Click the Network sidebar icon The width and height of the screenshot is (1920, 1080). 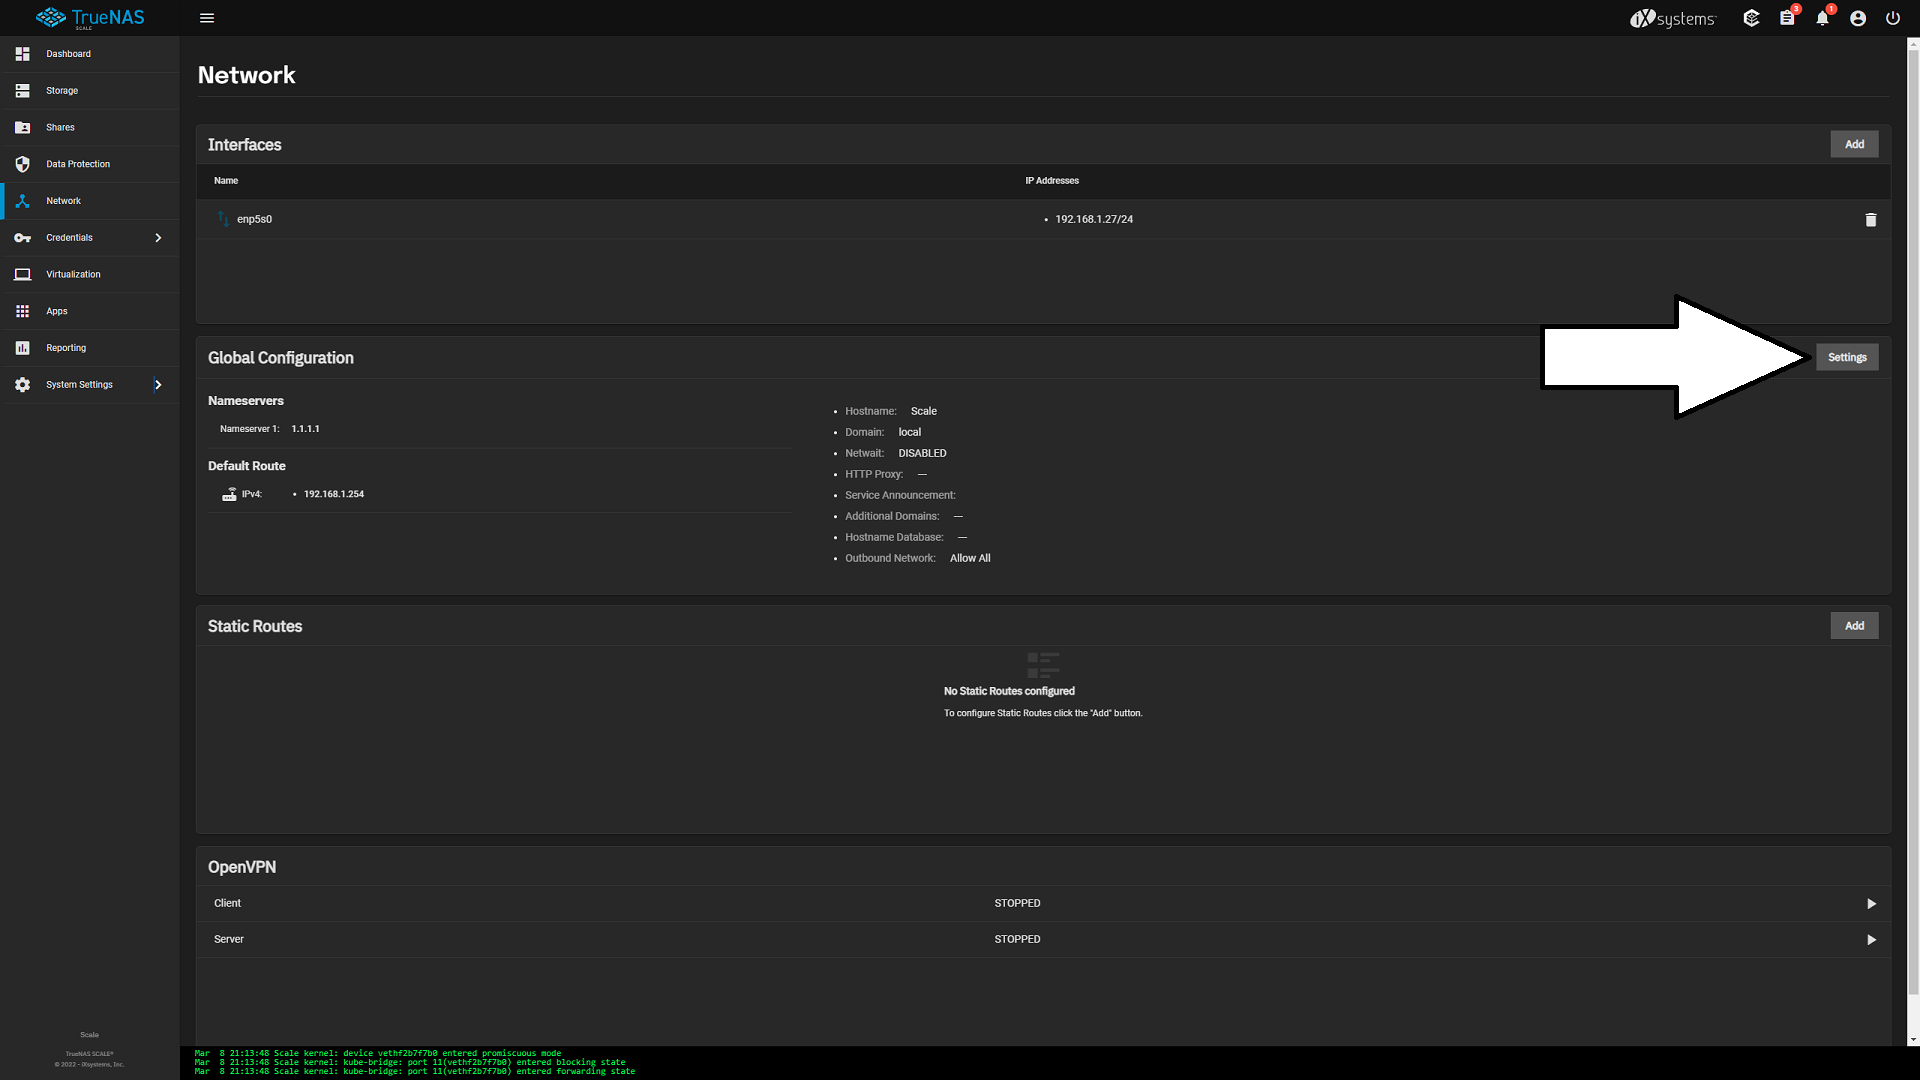tap(22, 201)
